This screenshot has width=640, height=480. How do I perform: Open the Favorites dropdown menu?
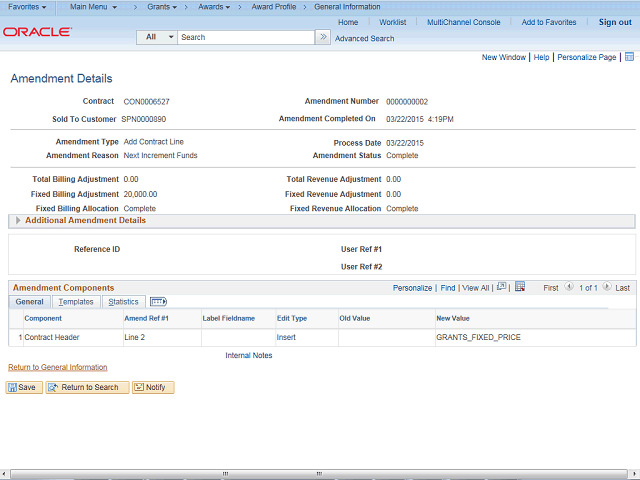coord(27,7)
